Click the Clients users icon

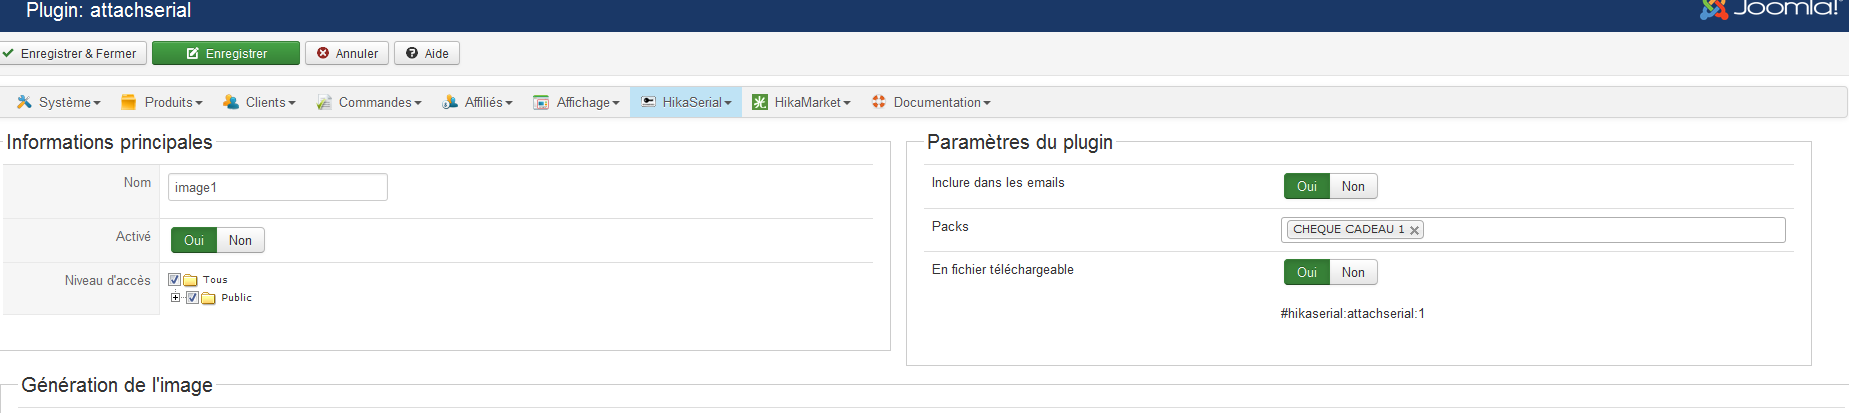231,102
